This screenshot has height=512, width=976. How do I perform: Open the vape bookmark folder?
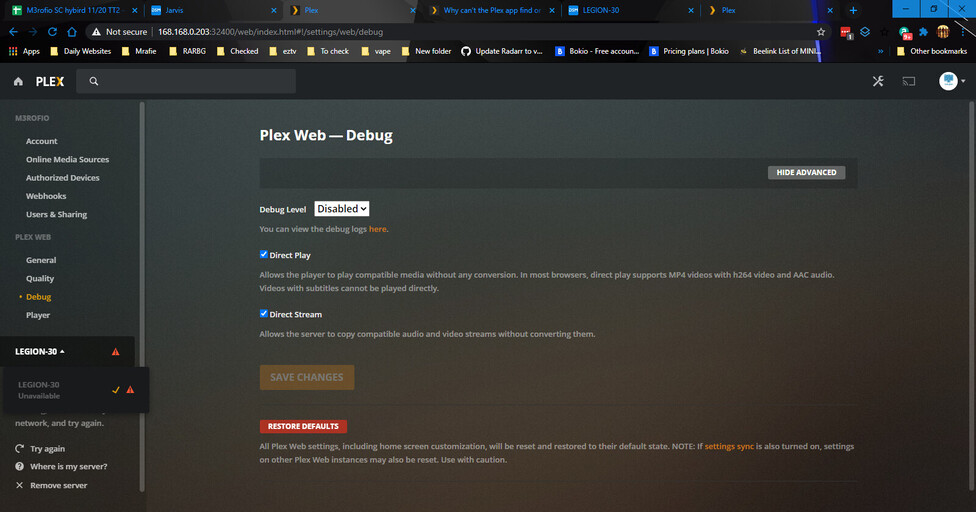pos(376,52)
